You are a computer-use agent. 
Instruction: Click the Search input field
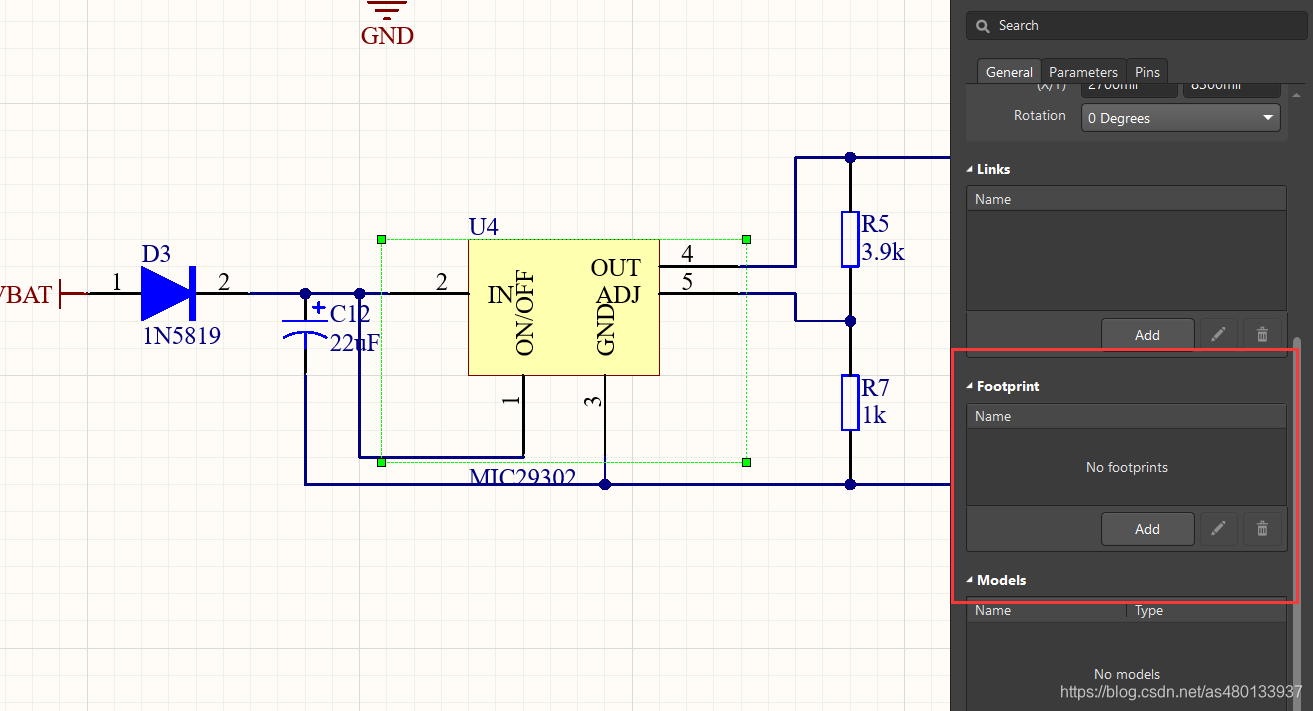click(1130, 26)
